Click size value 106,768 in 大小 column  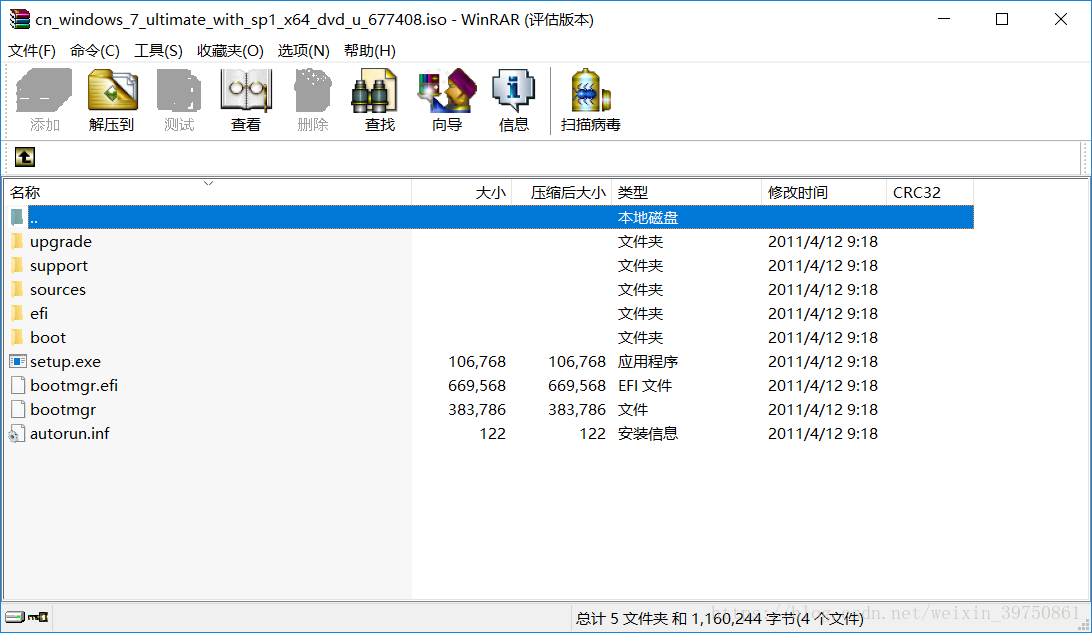[477, 362]
